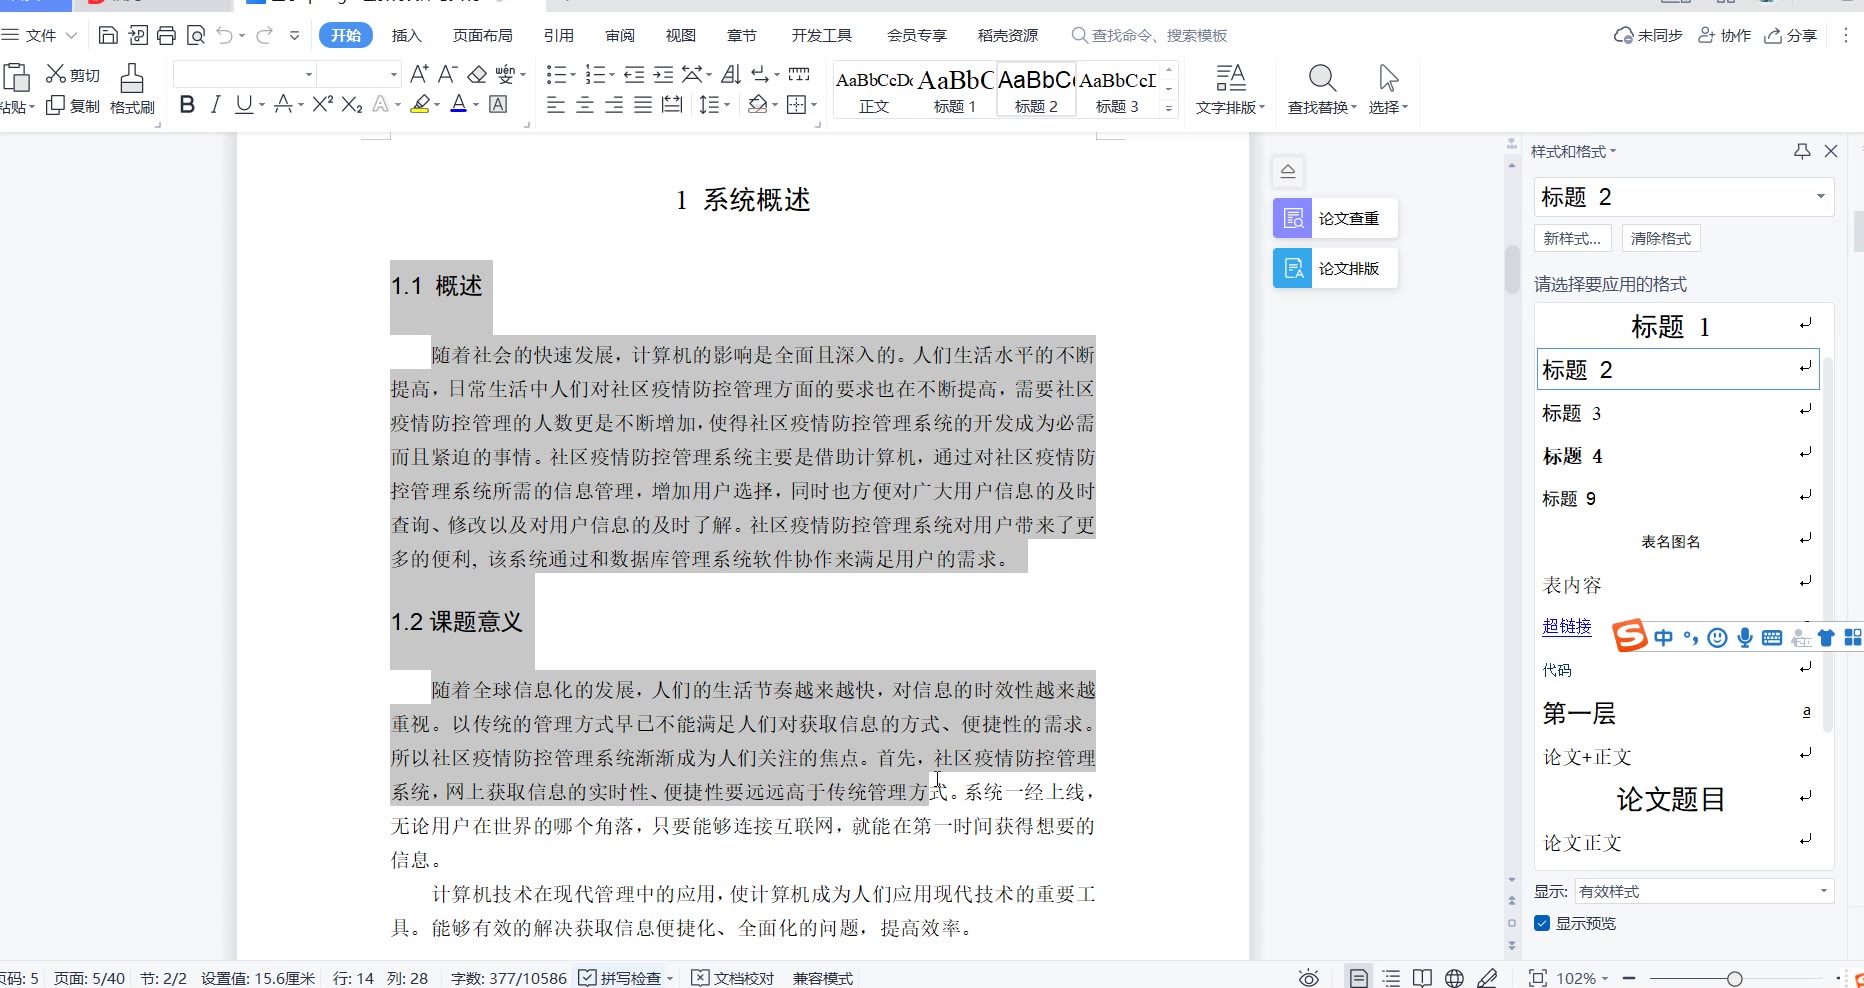Image resolution: width=1864 pixels, height=988 pixels.
Task: Decrease font size with the A- icon
Action: tap(448, 74)
